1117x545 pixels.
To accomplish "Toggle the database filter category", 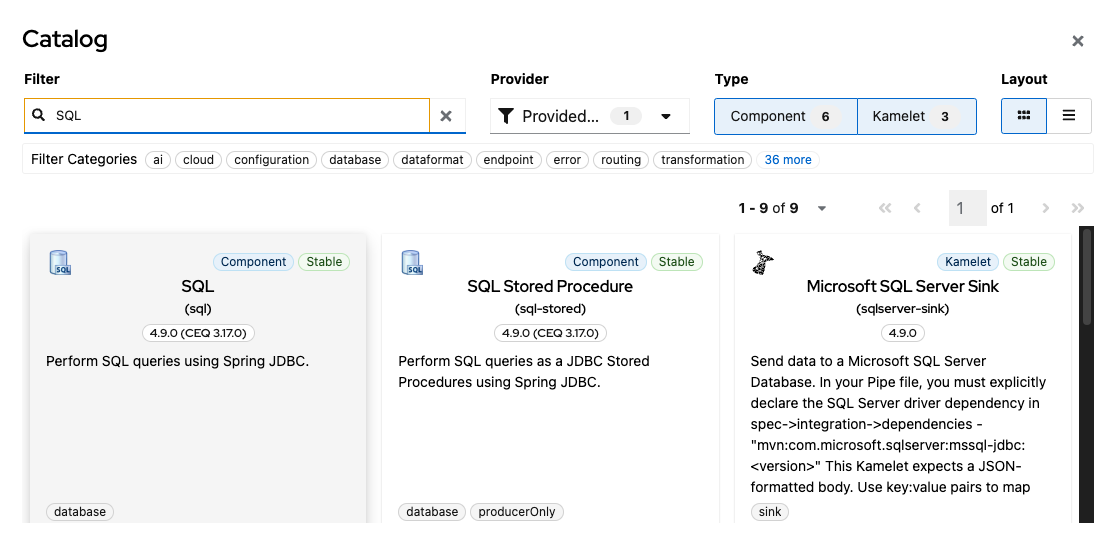I will click(355, 160).
